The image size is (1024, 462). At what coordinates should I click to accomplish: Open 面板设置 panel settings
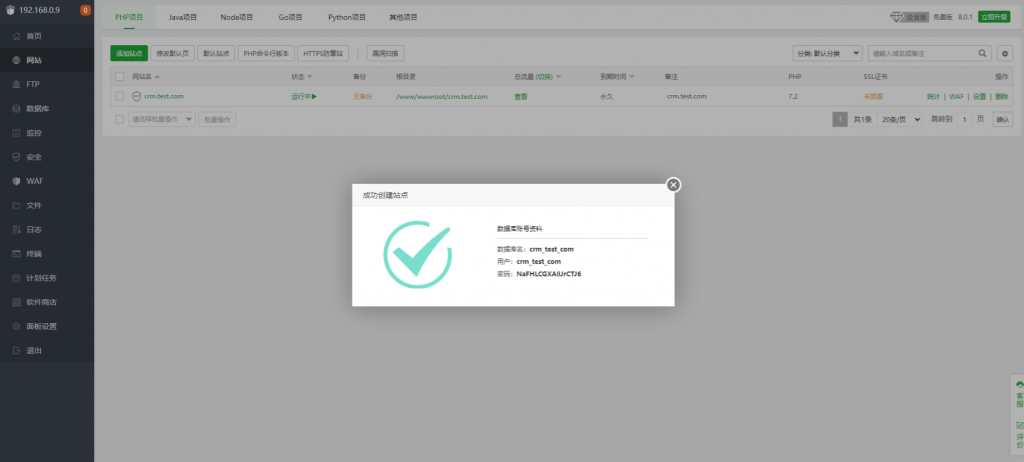coord(41,327)
